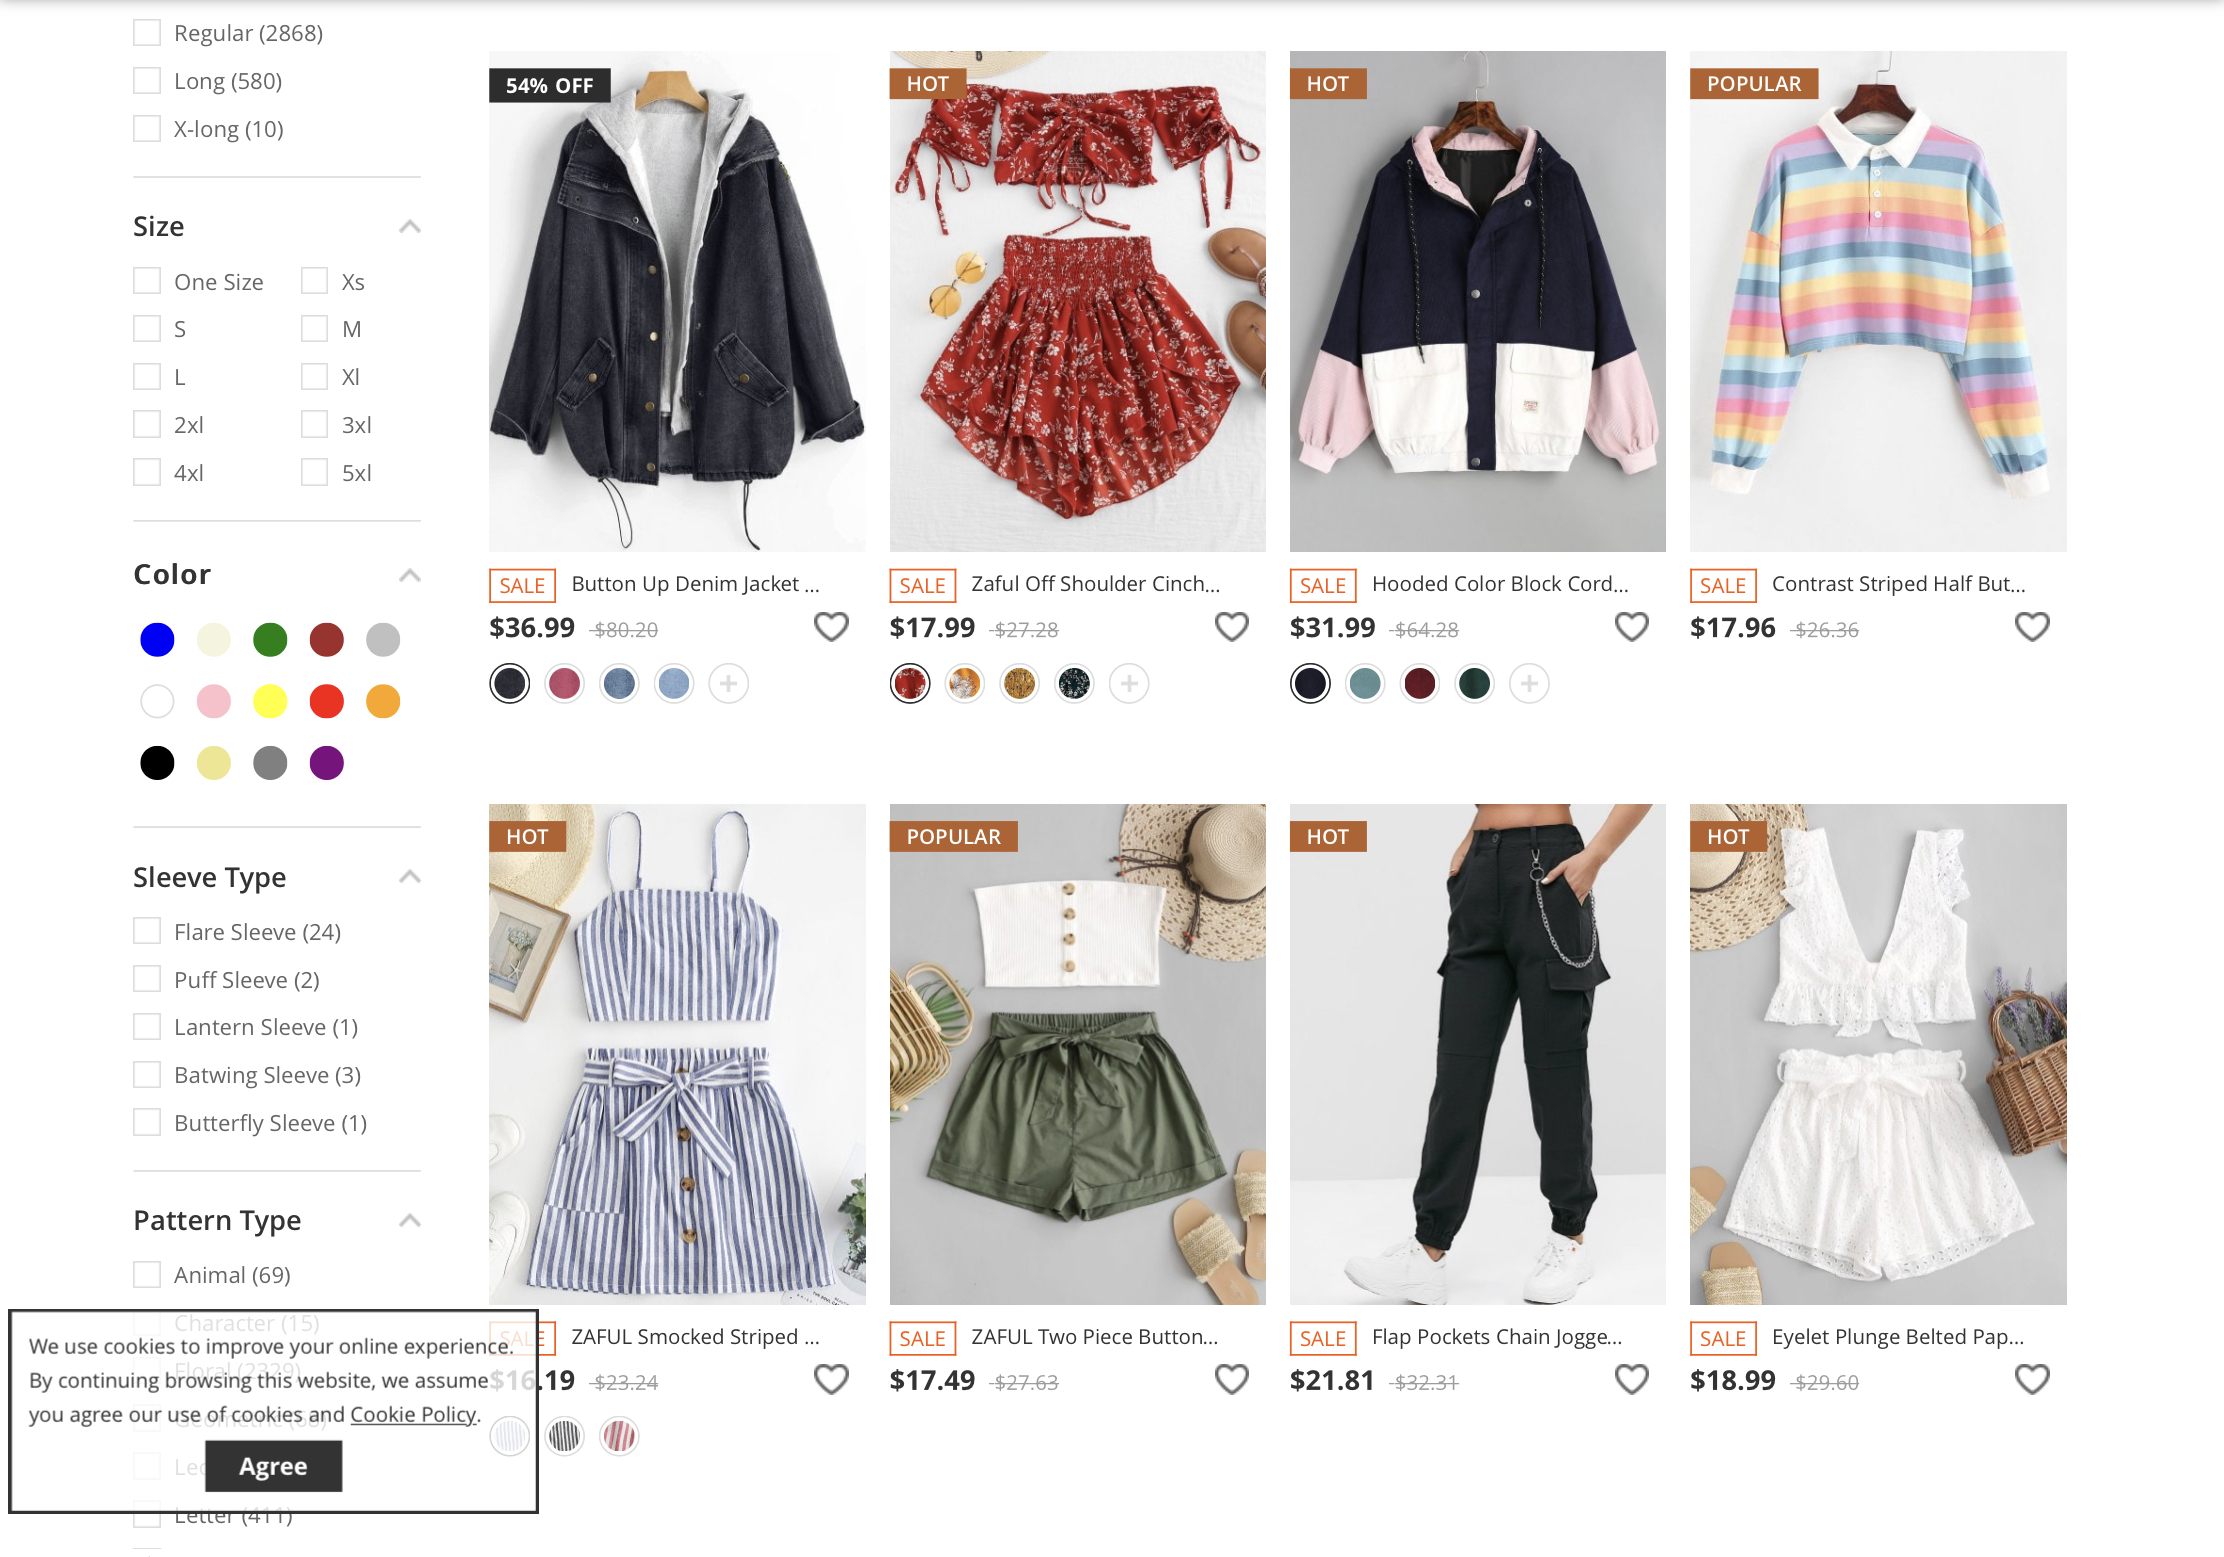Collapse the Color filter section
This screenshot has height=1557, width=2224.
tap(409, 575)
